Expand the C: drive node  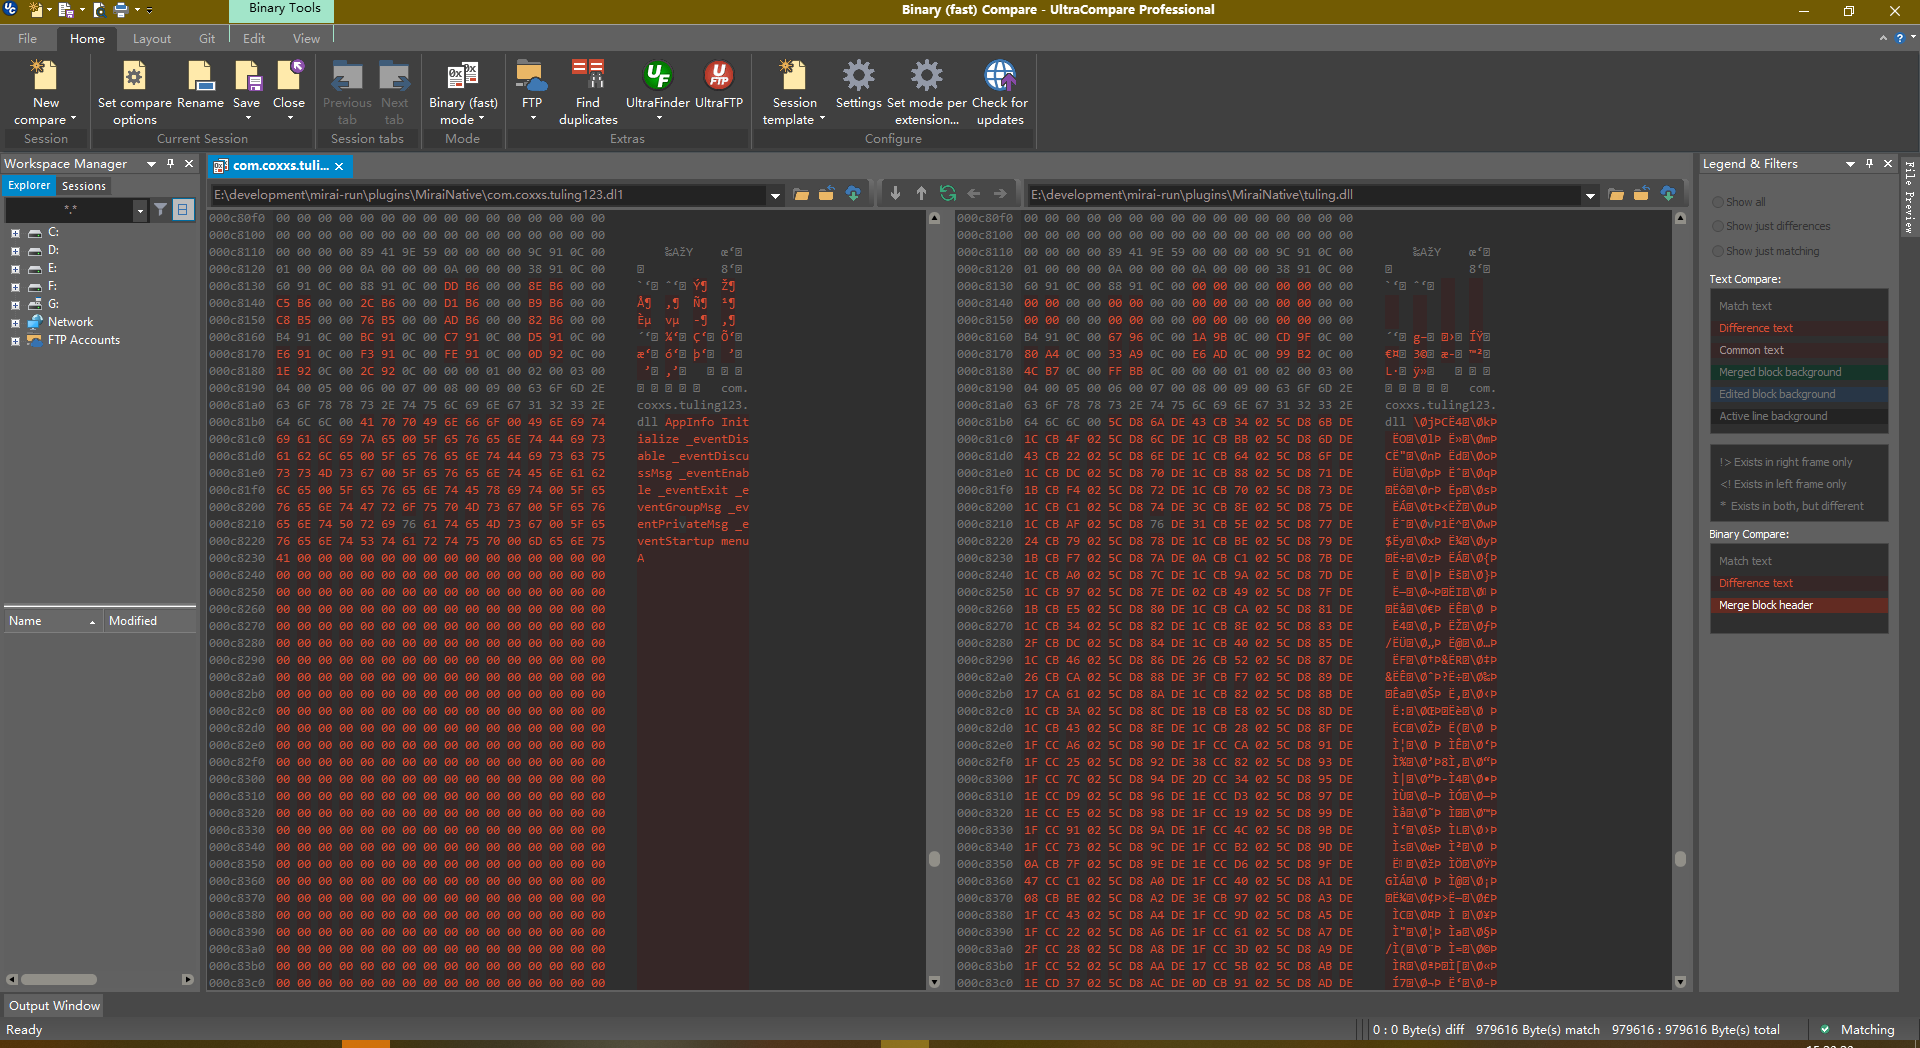point(15,233)
